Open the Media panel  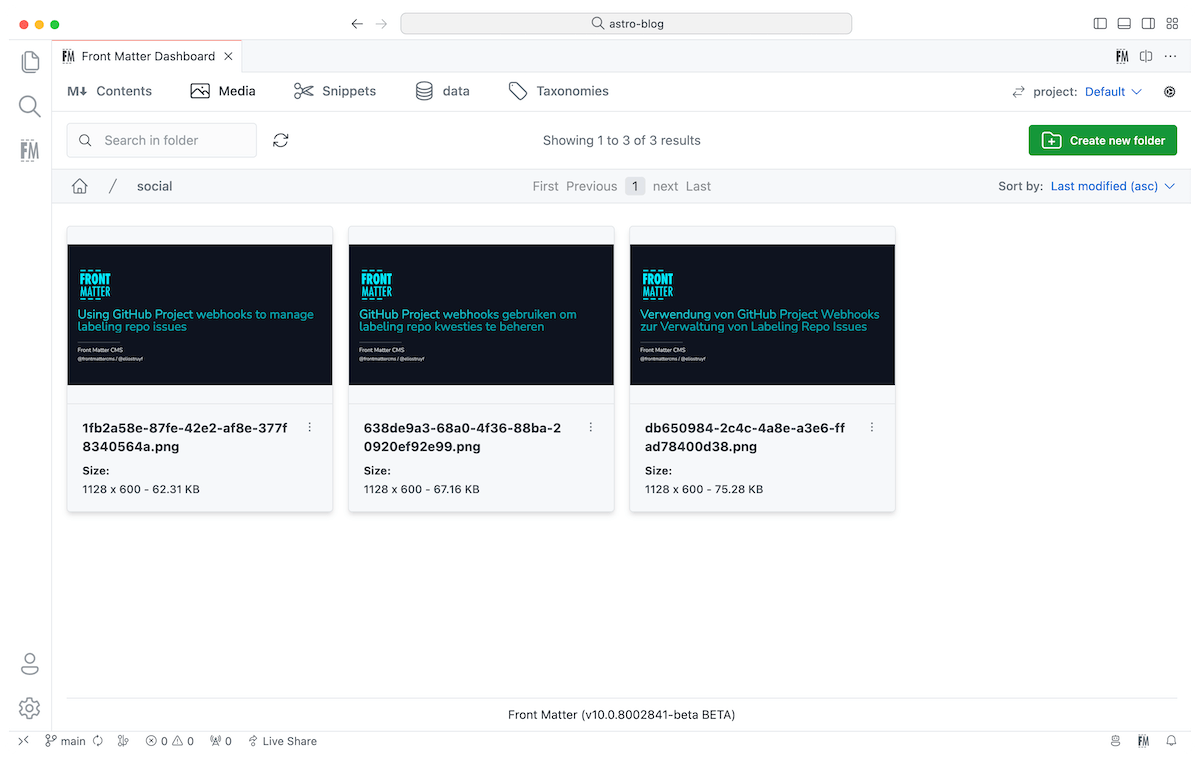[222, 91]
